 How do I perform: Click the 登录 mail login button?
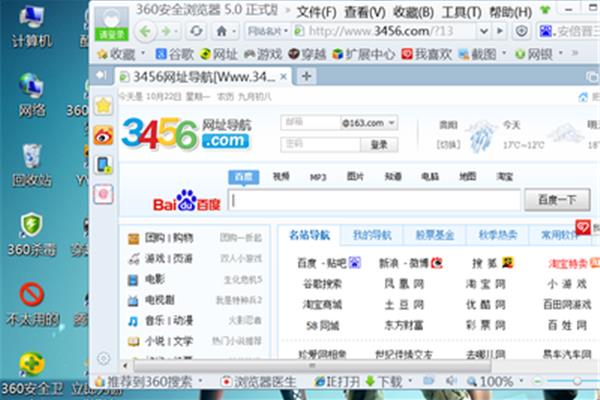tap(379, 145)
